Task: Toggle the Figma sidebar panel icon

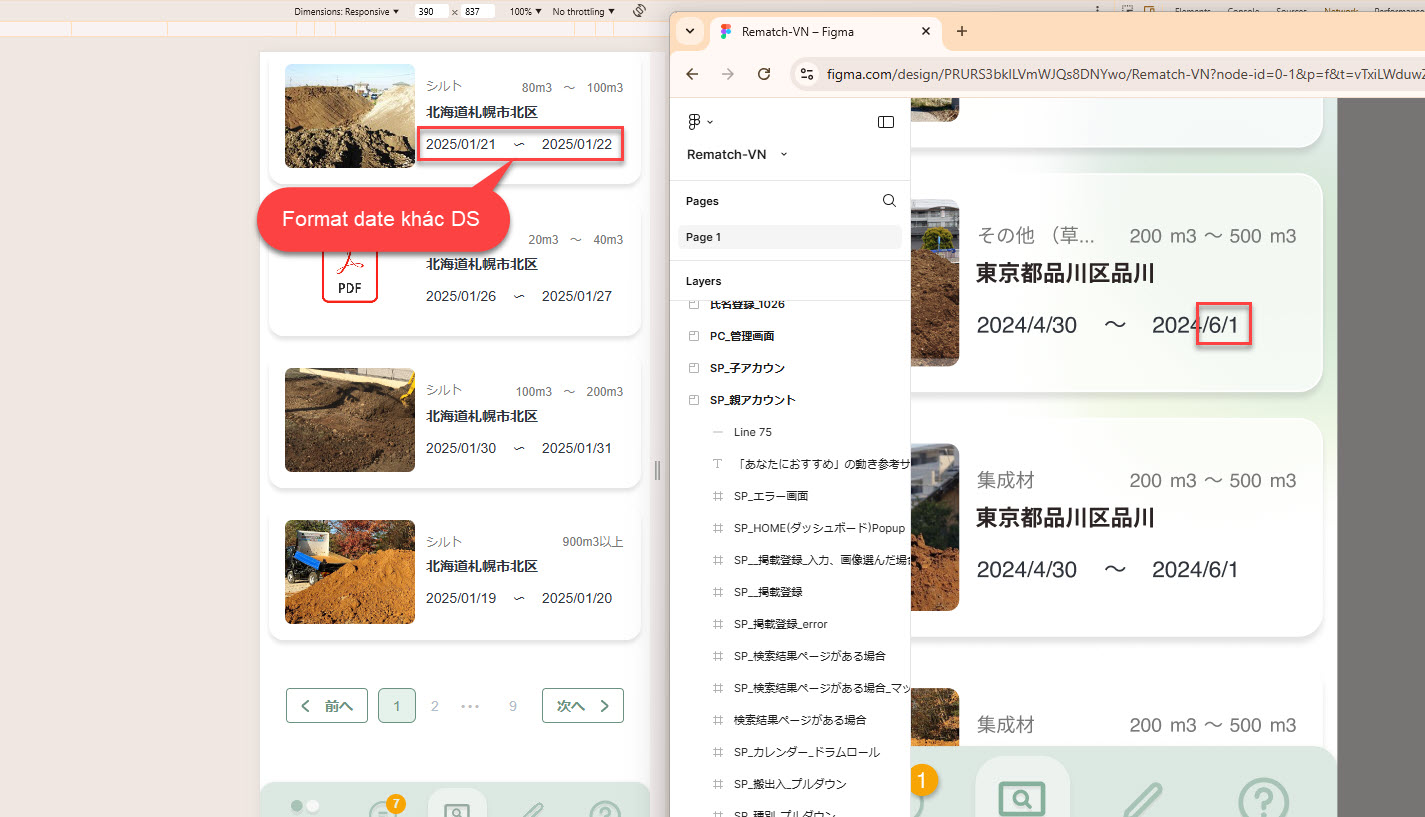Action: tap(885, 122)
